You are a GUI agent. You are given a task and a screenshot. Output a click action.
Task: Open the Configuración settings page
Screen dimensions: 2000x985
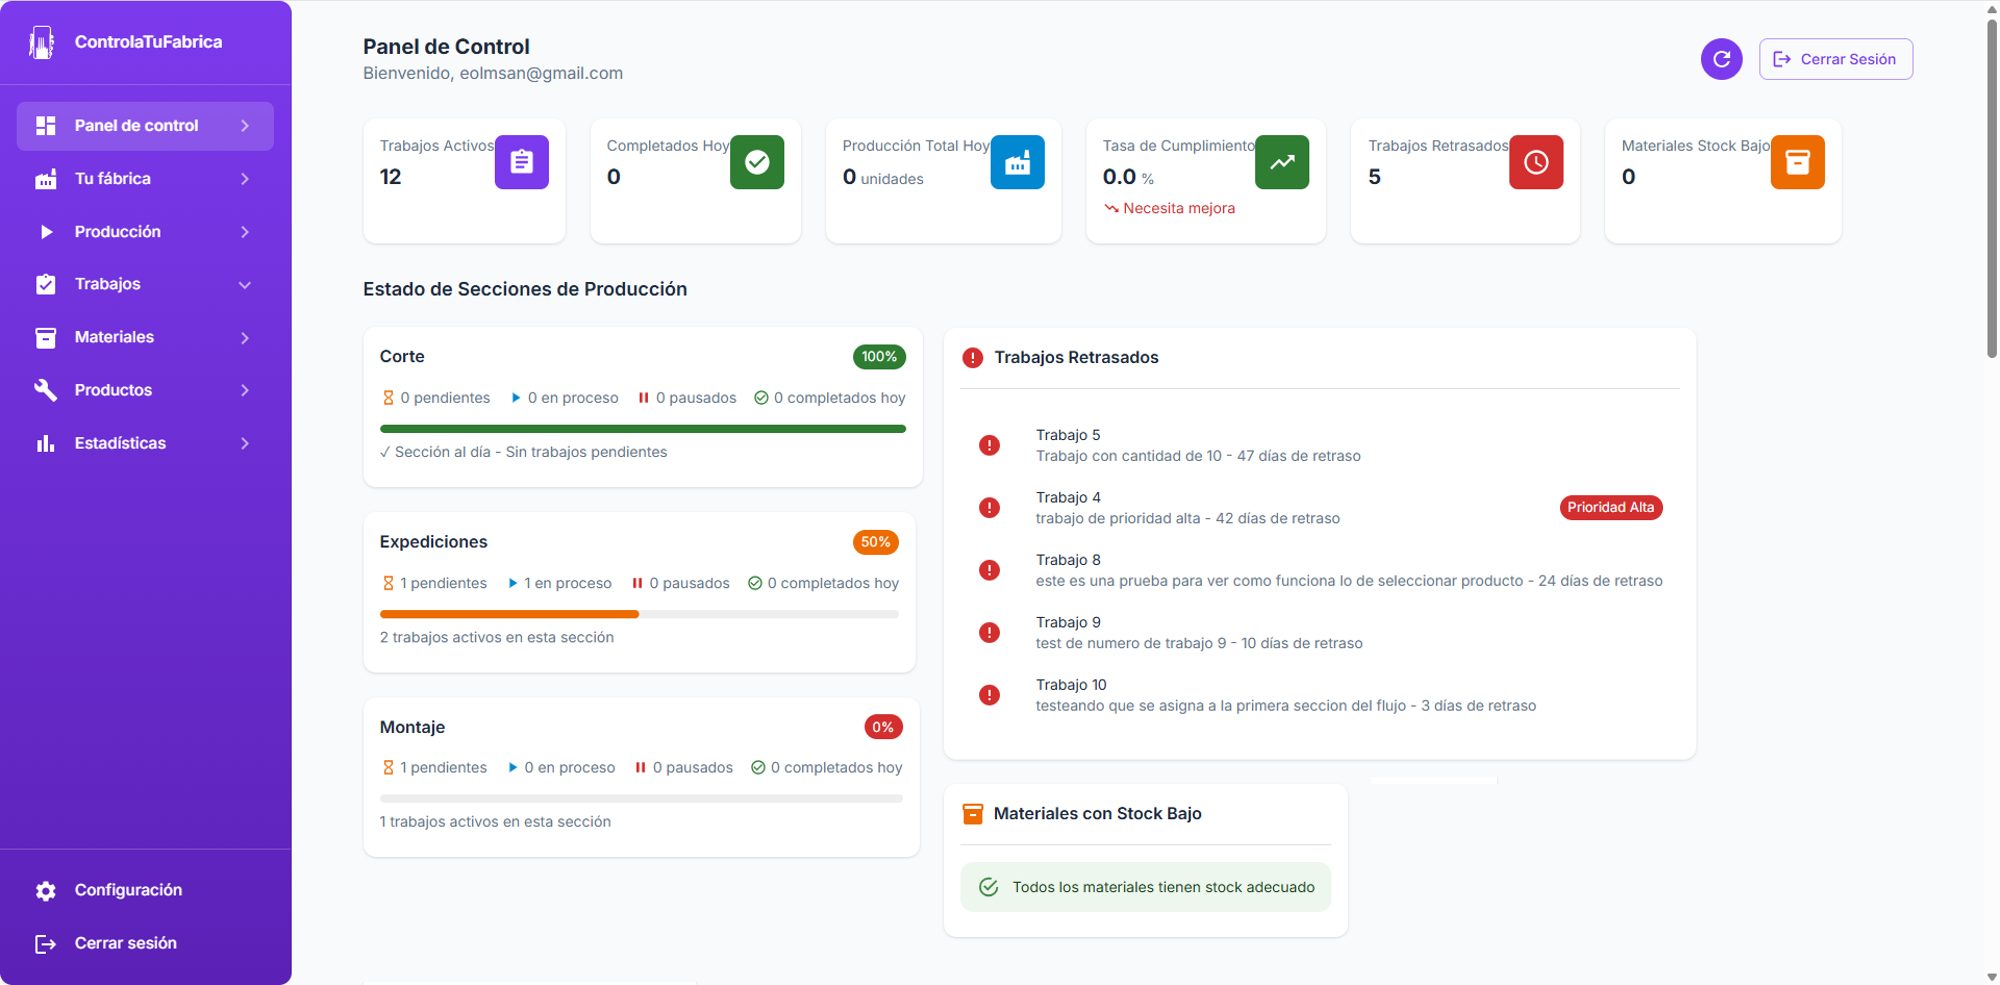tap(128, 890)
